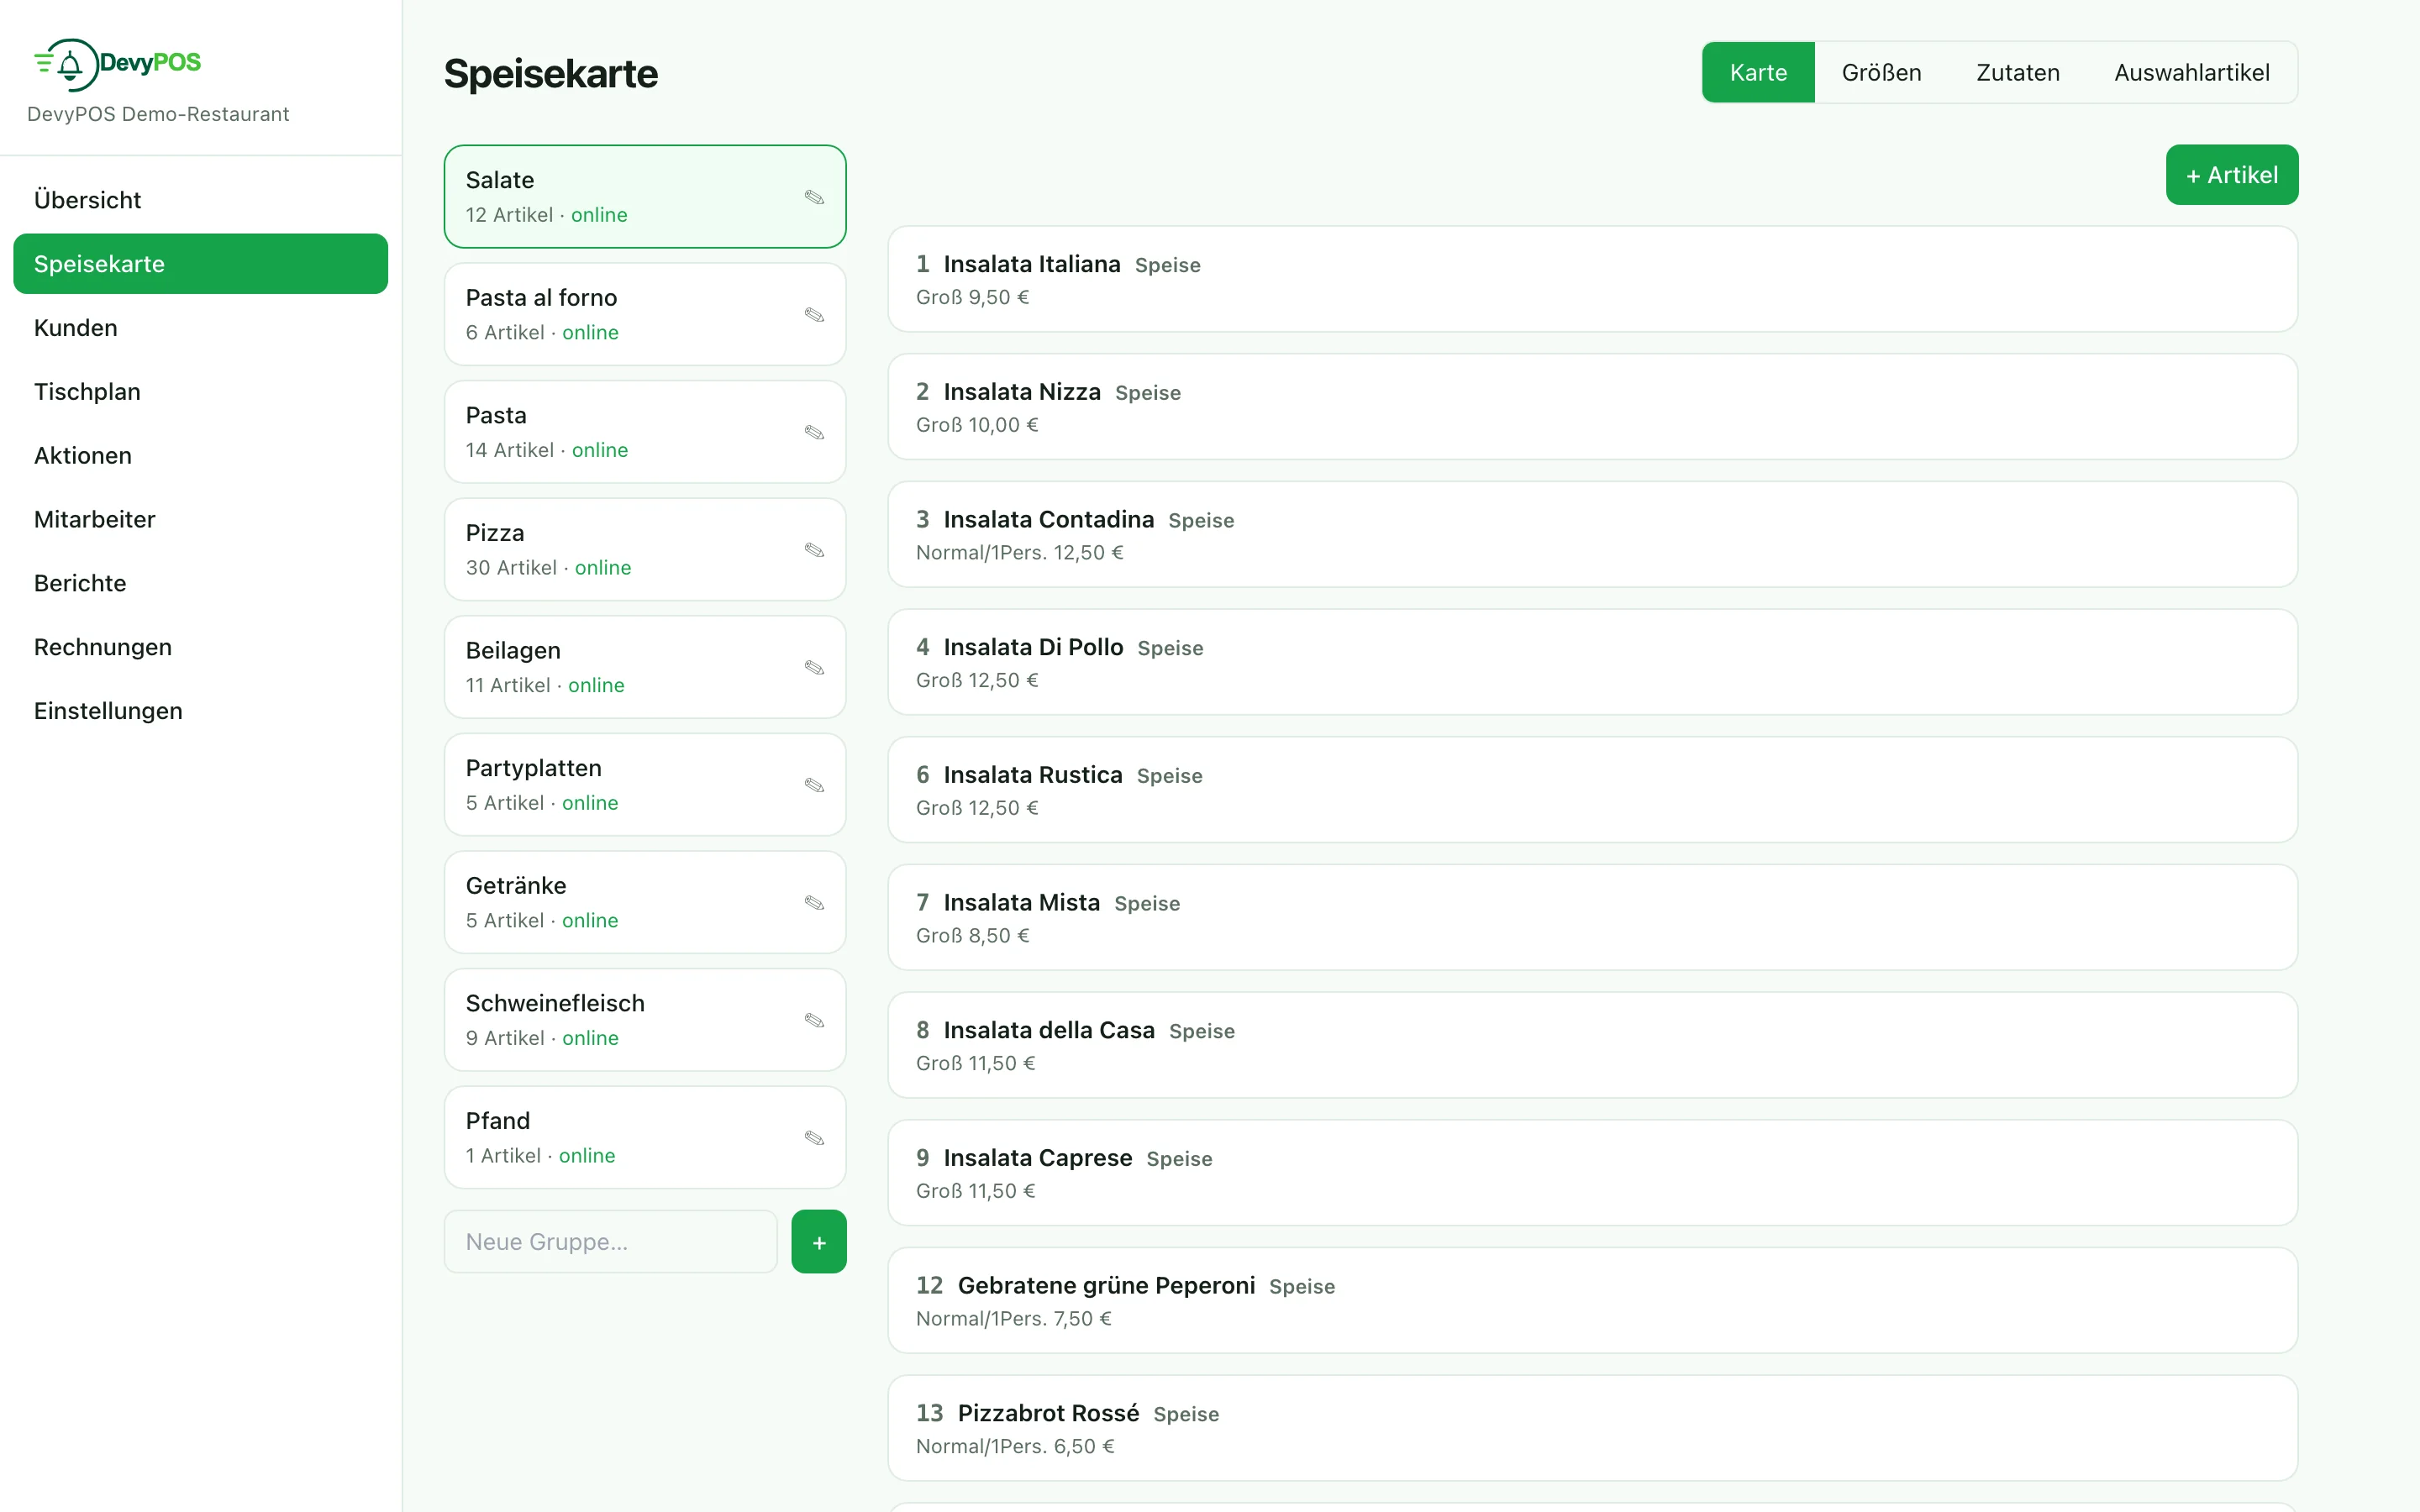This screenshot has height=1512, width=2420.
Task: Open Insalata Contadina article
Action: click(1593, 535)
